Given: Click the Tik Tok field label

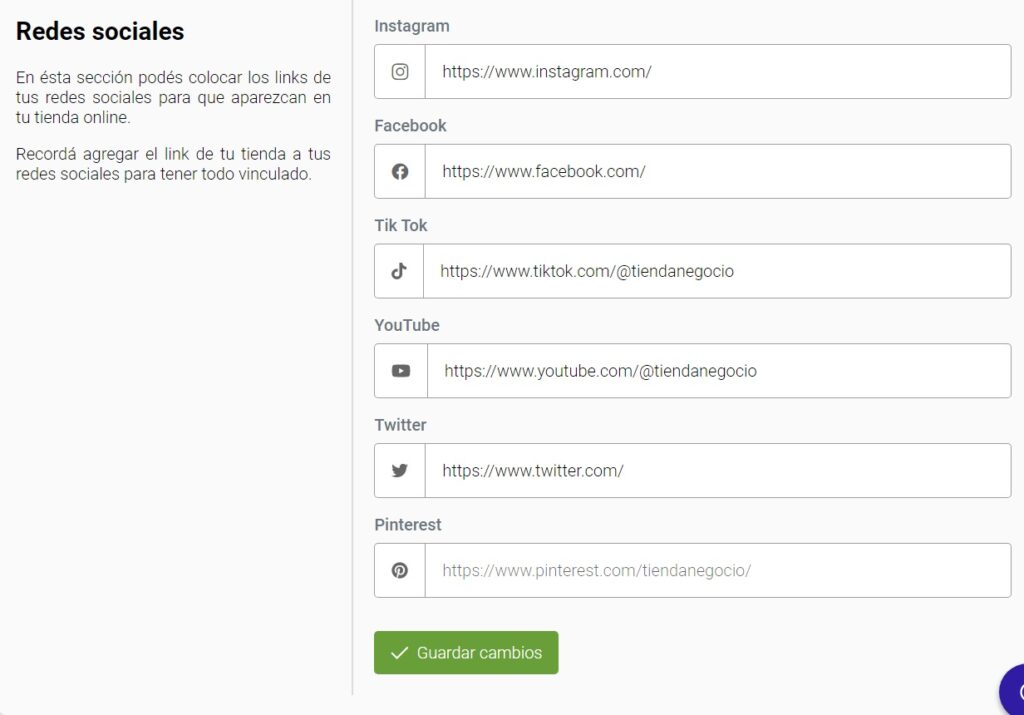Looking at the screenshot, I should [400, 225].
